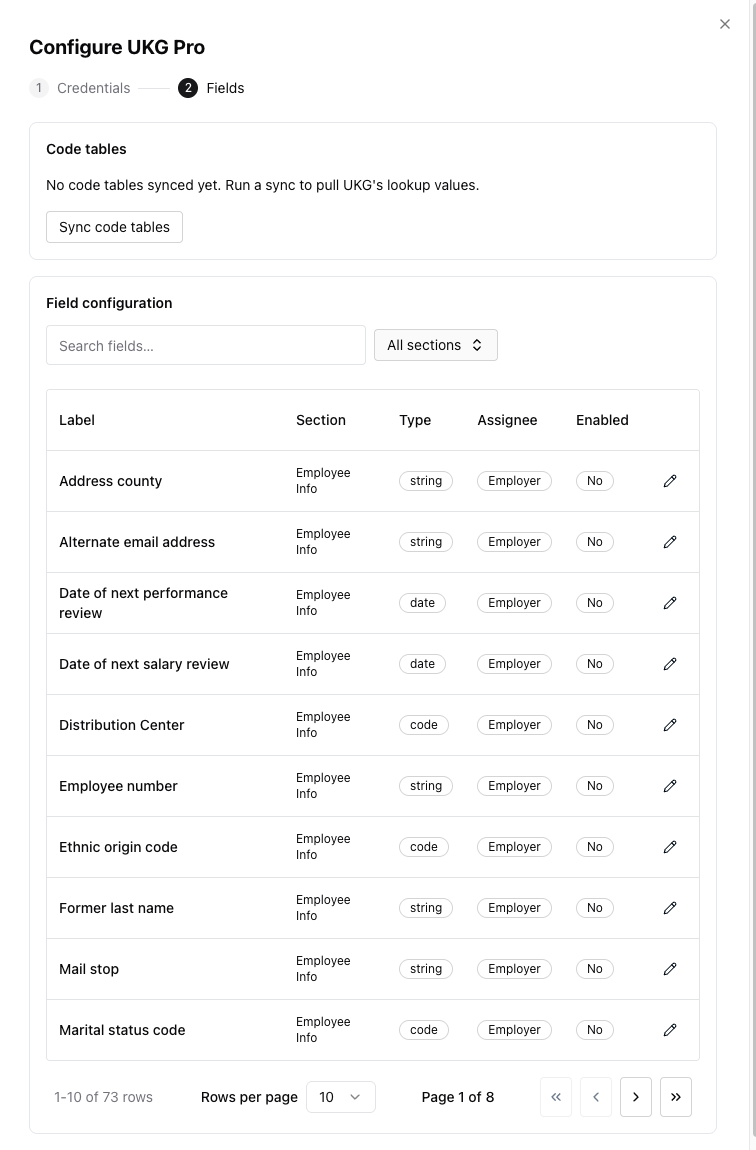The height and width of the screenshot is (1150, 756).
Task: Edit the Mail stop field
Action: click(x=669, y=969)
